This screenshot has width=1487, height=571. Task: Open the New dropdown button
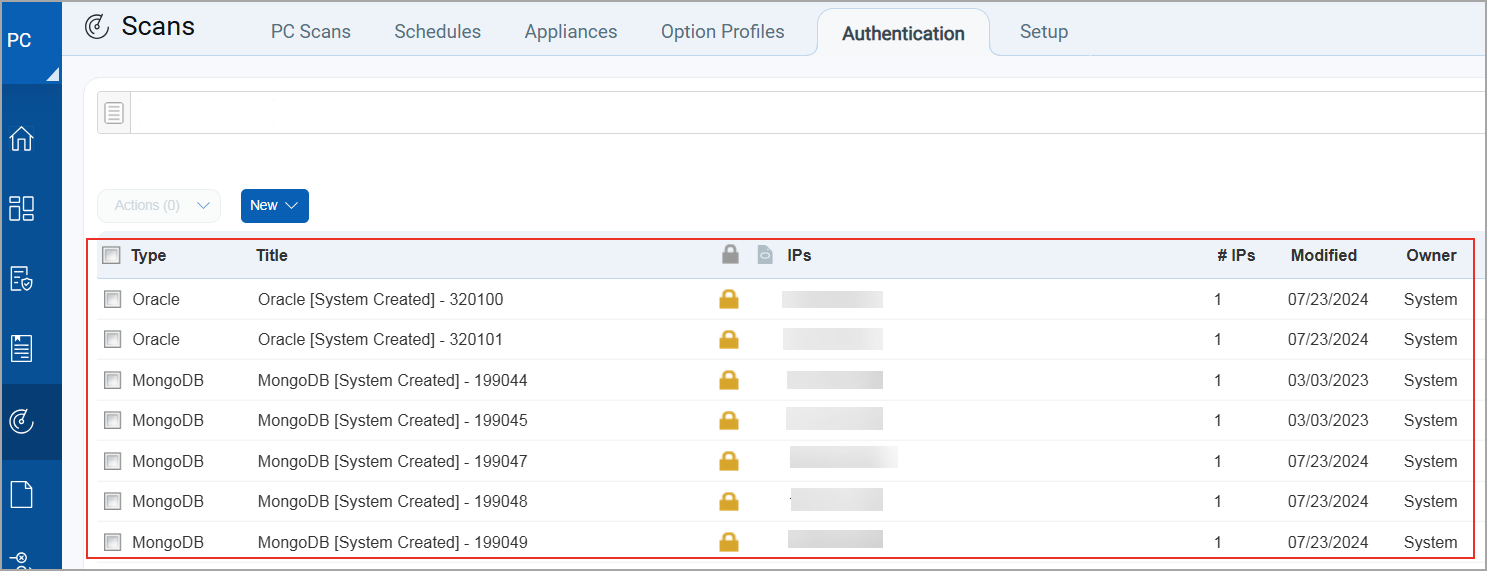[x=275, y=205]
